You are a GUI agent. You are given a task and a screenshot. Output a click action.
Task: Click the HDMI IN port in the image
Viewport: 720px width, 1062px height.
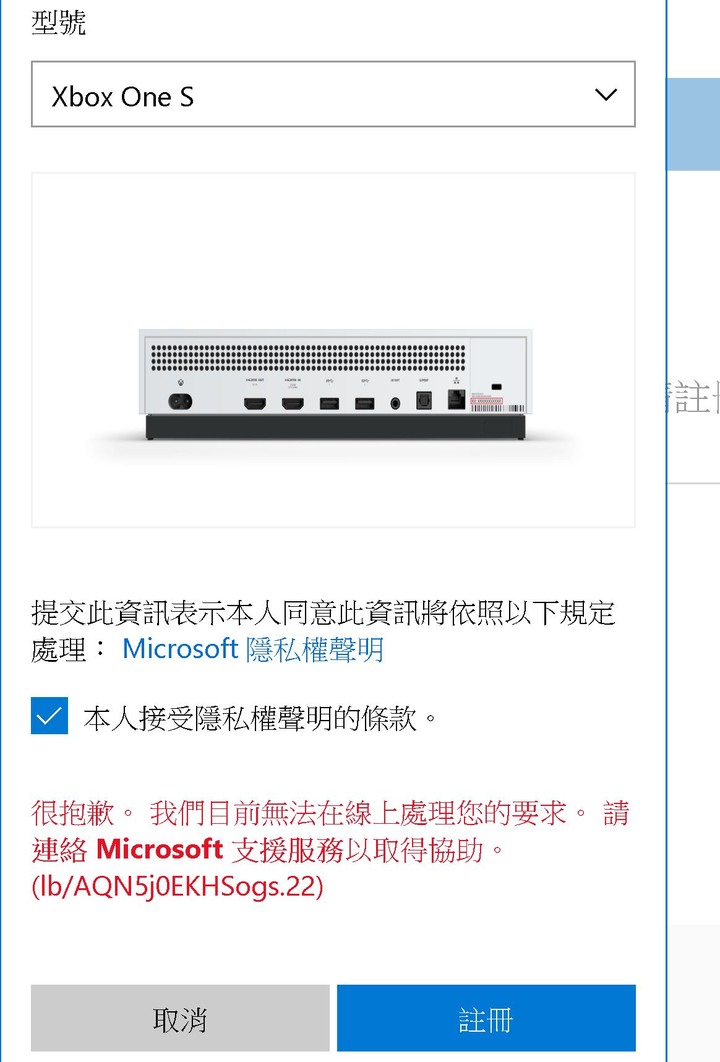point(293,404)
